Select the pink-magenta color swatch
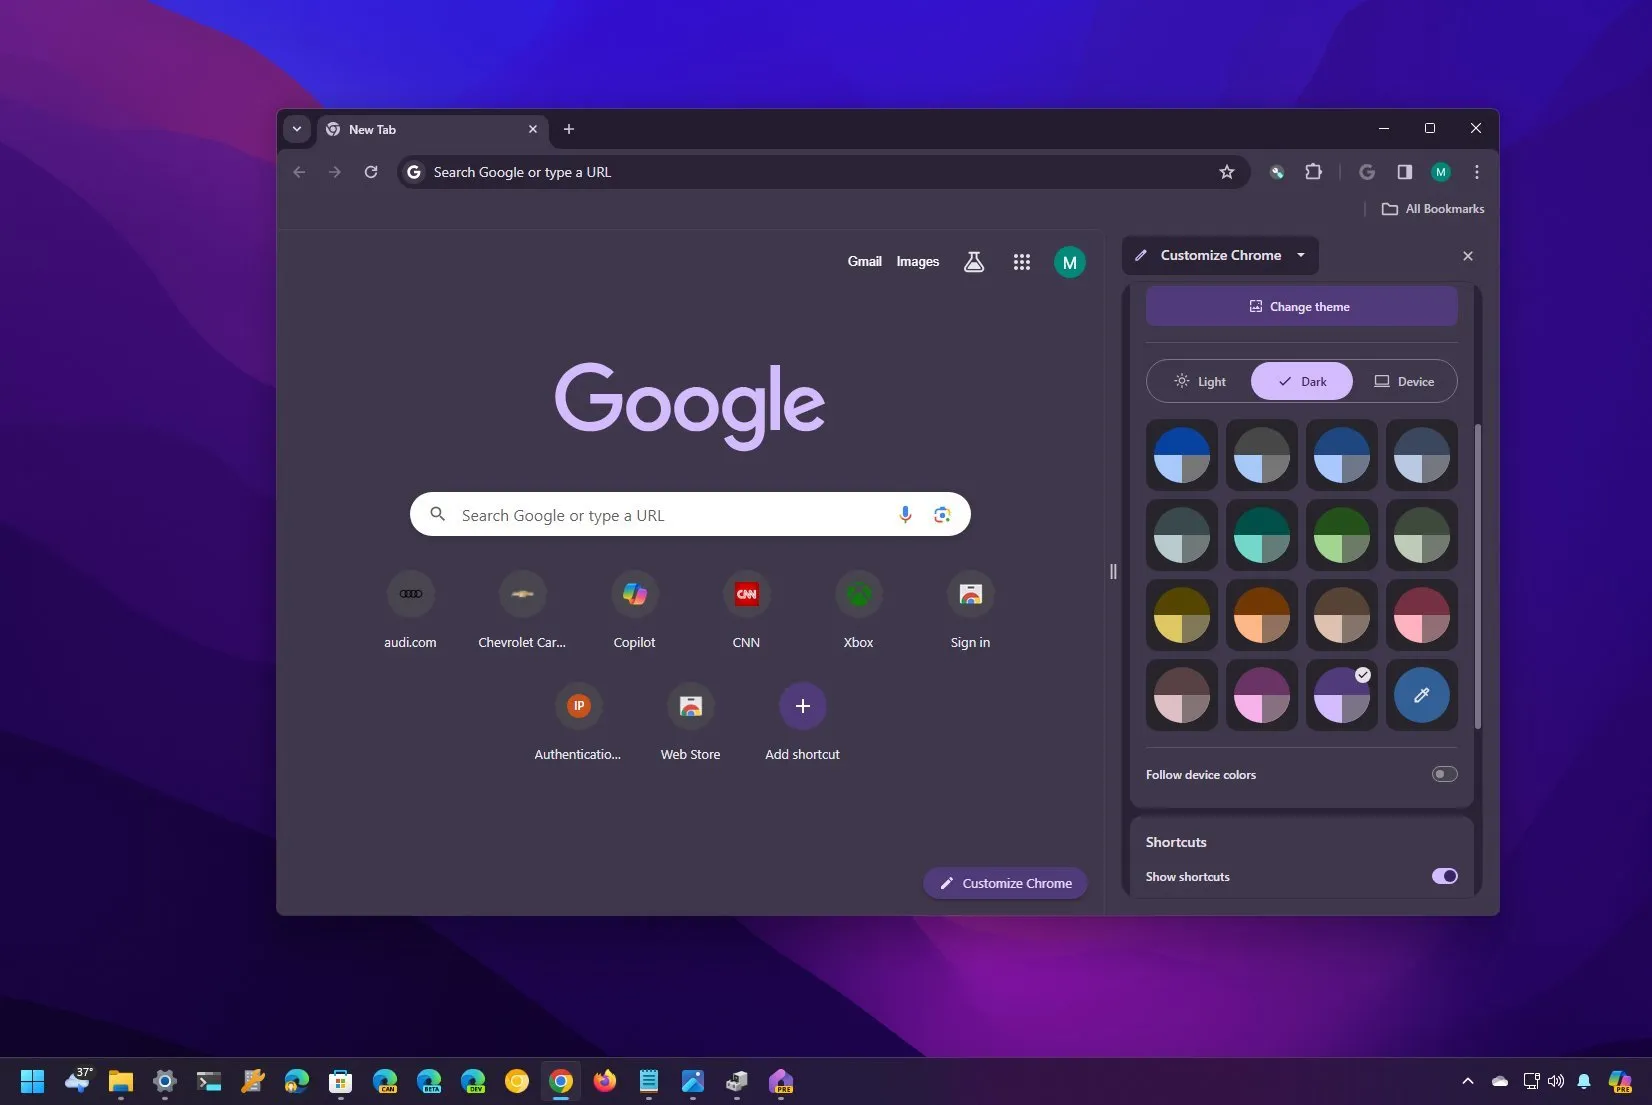This screenshot has height=1105, width=1652. click(1262, 695)
